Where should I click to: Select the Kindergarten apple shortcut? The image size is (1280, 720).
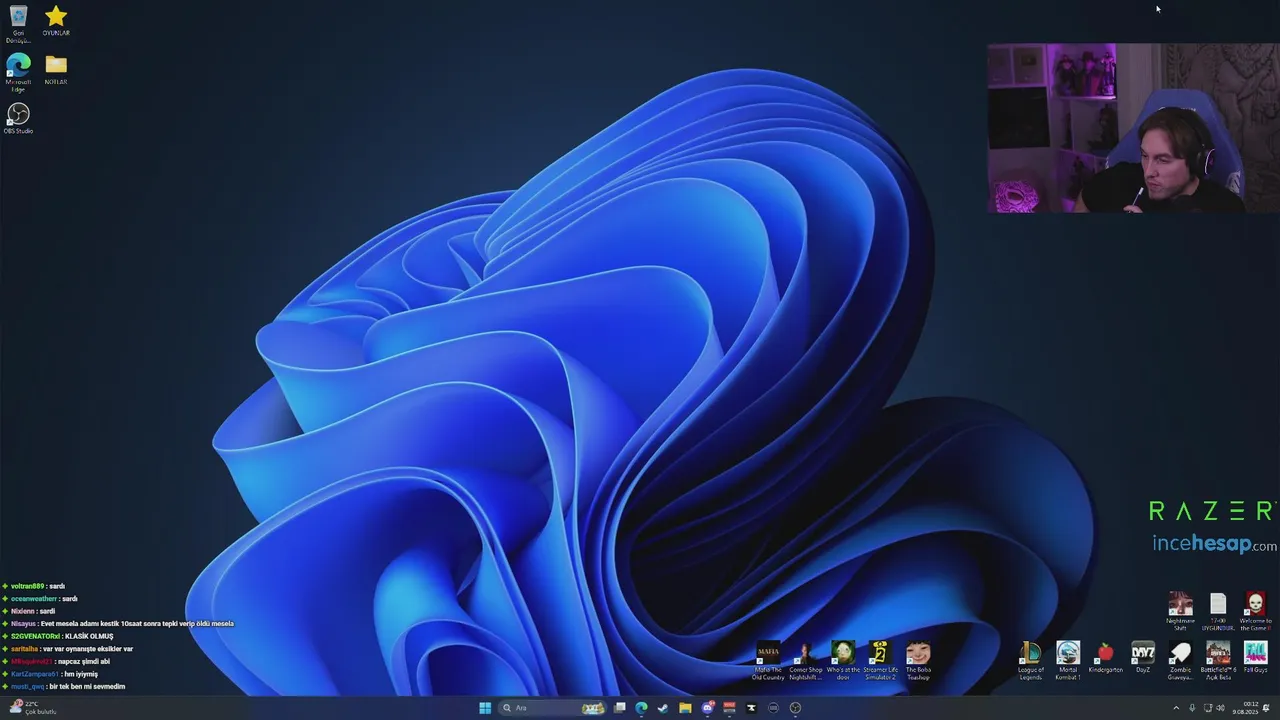tap(1105, 658)
